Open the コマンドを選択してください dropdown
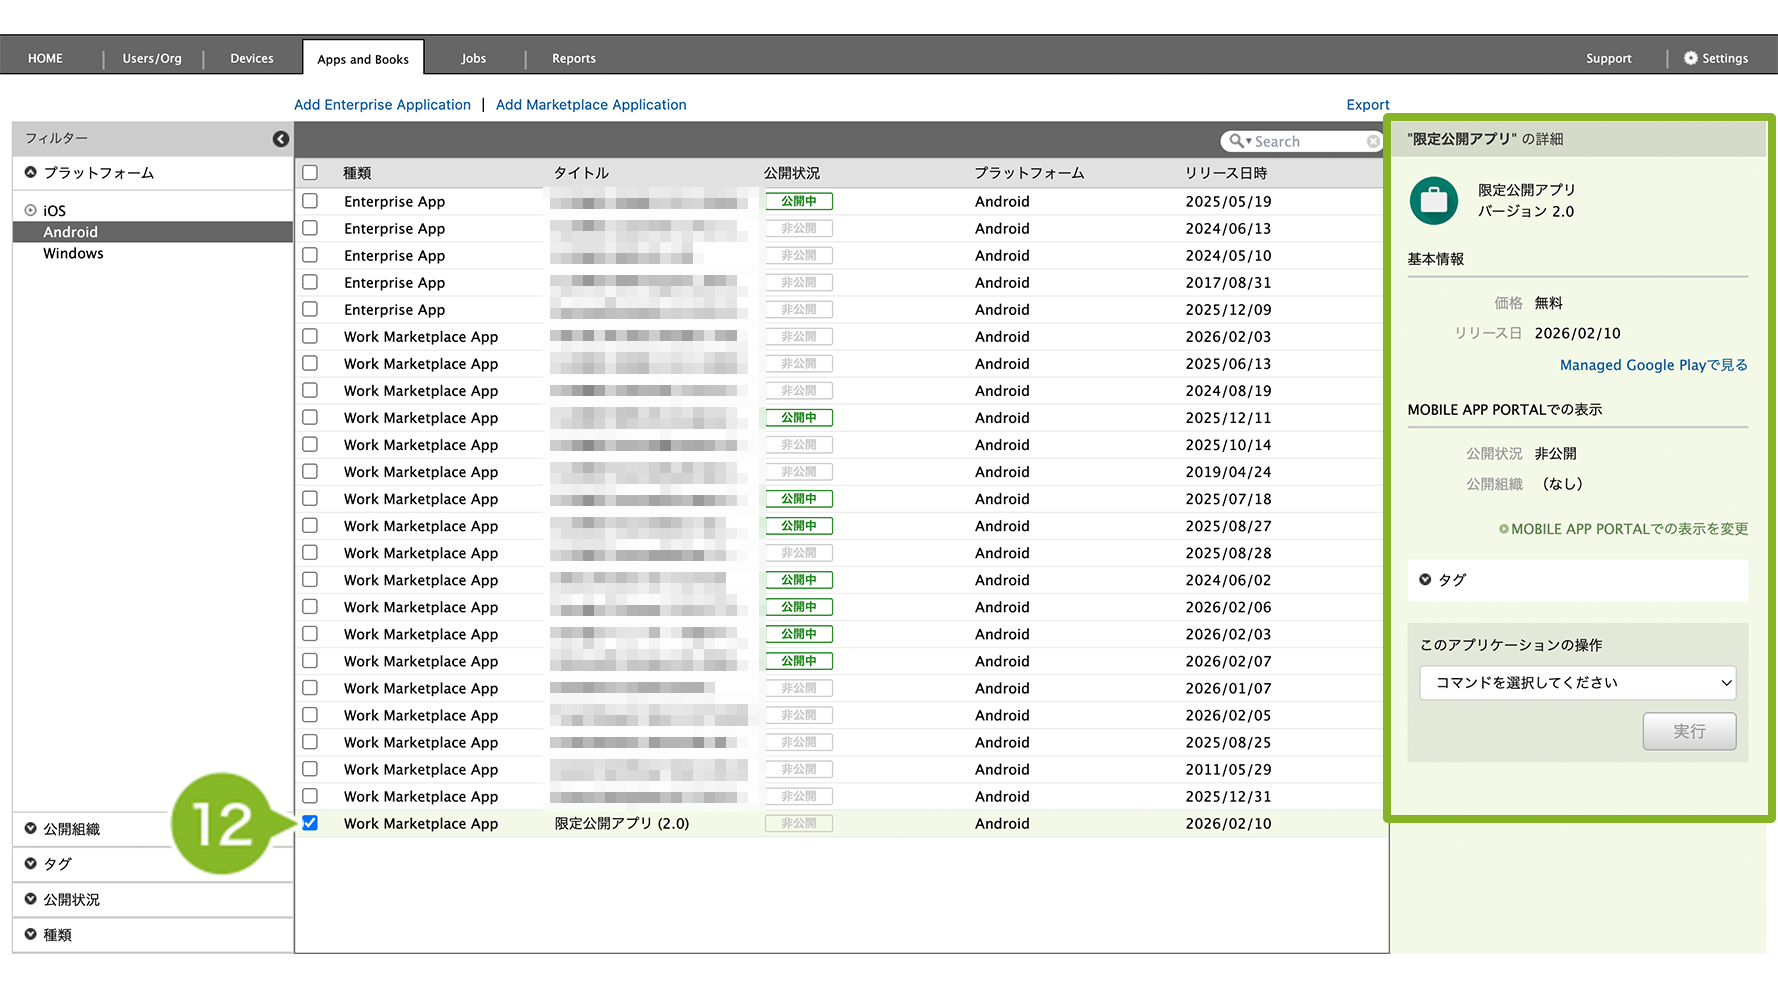The height and width of the screenshot is (1000, 1778). pos(1576,683)
